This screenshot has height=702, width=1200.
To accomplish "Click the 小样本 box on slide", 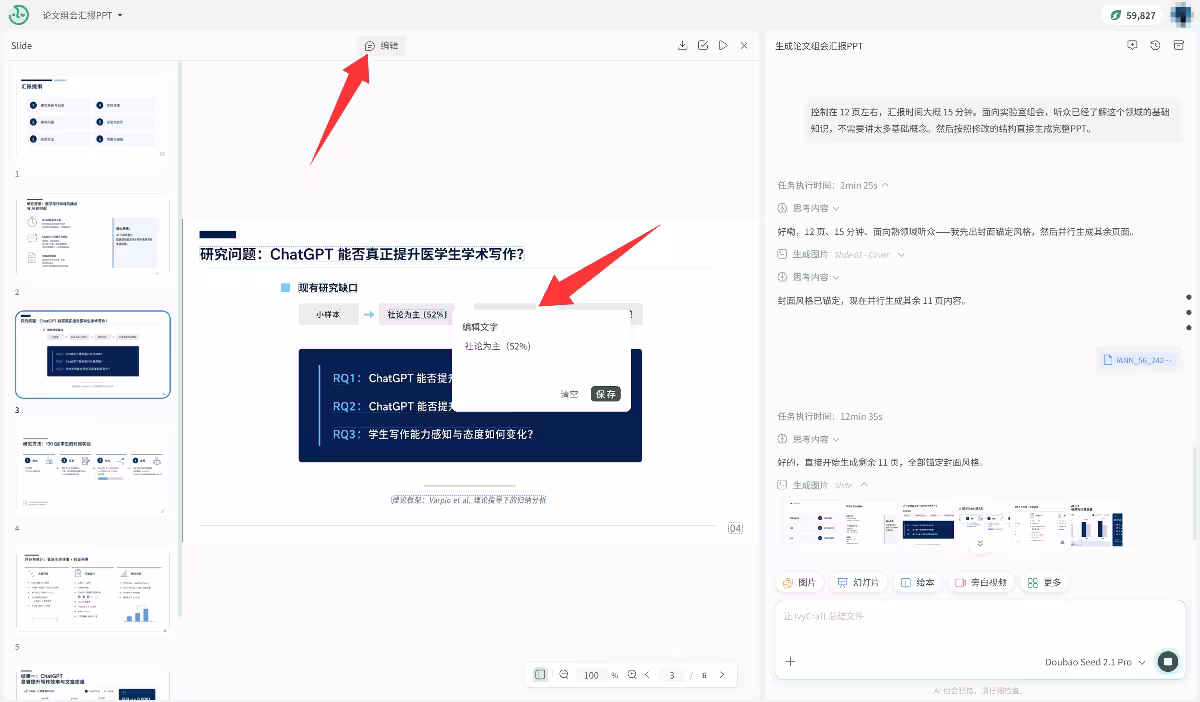I will [x=328, y=314].
